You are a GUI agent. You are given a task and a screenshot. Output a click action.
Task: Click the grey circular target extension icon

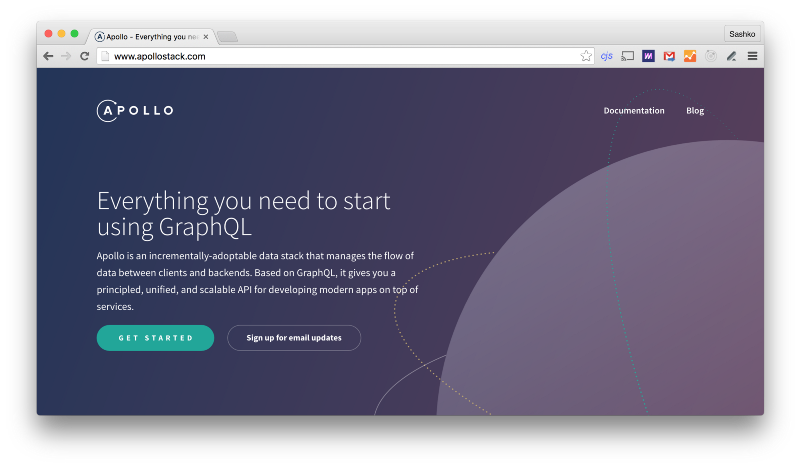[x=711, y=56]
